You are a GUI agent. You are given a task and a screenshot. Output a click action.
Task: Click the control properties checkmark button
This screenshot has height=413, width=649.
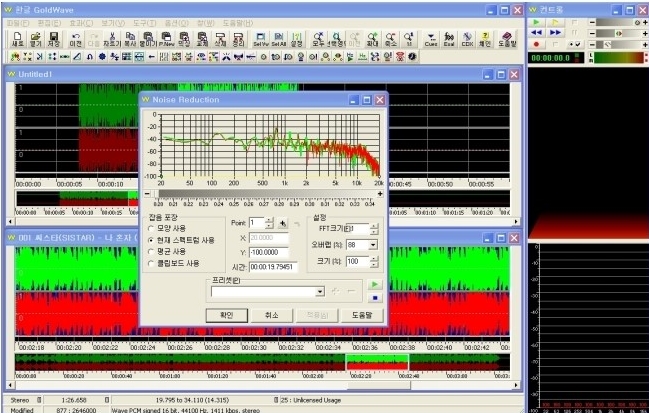(x=574, y=44)
